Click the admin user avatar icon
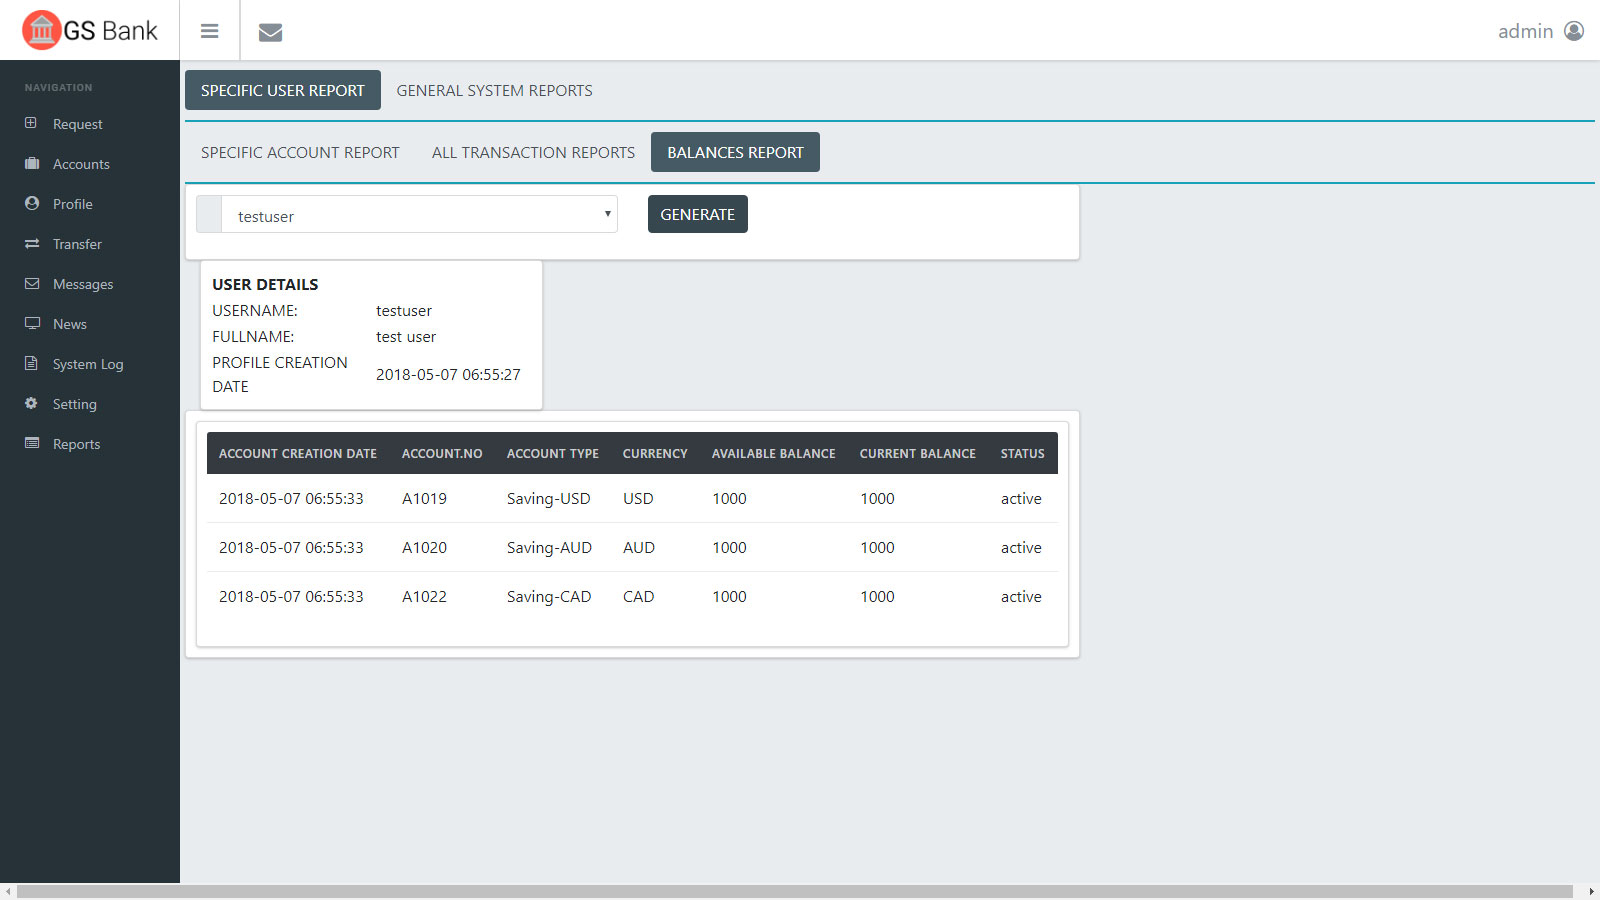The height and width of the screenshot is (900, 1600). 1574,31
